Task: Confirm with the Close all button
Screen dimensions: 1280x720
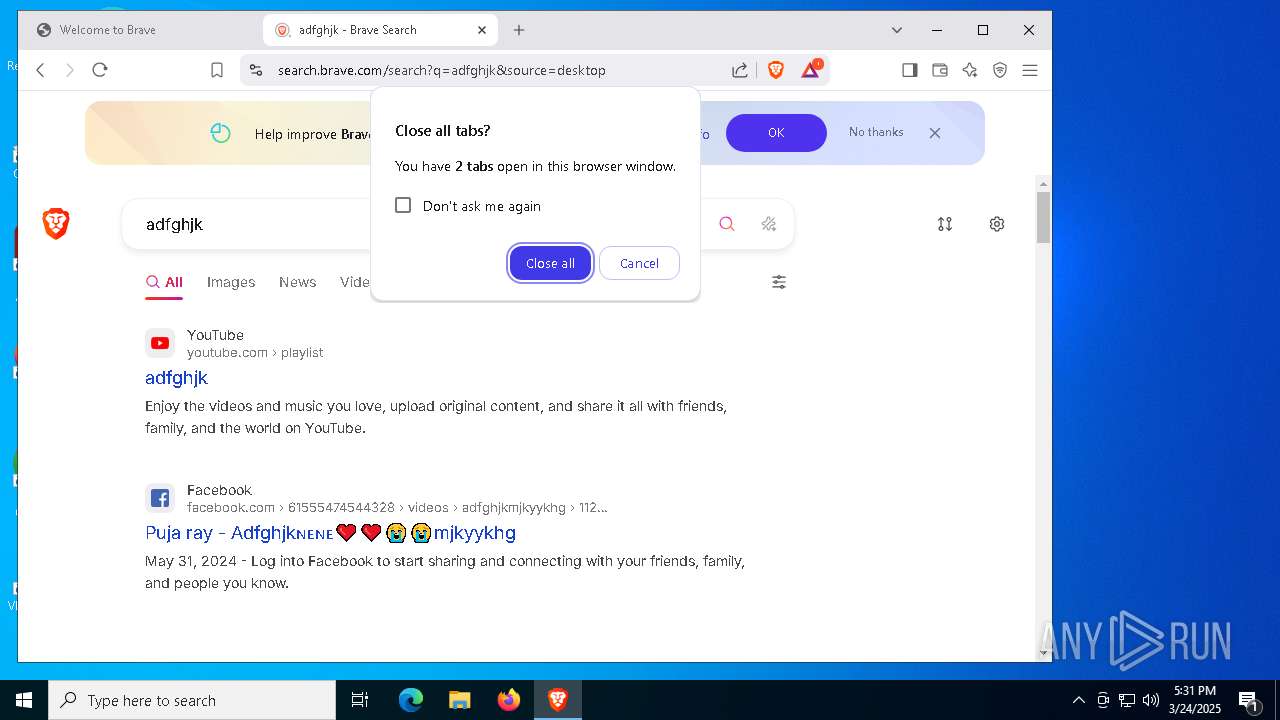Action: [x=550, y=263]
